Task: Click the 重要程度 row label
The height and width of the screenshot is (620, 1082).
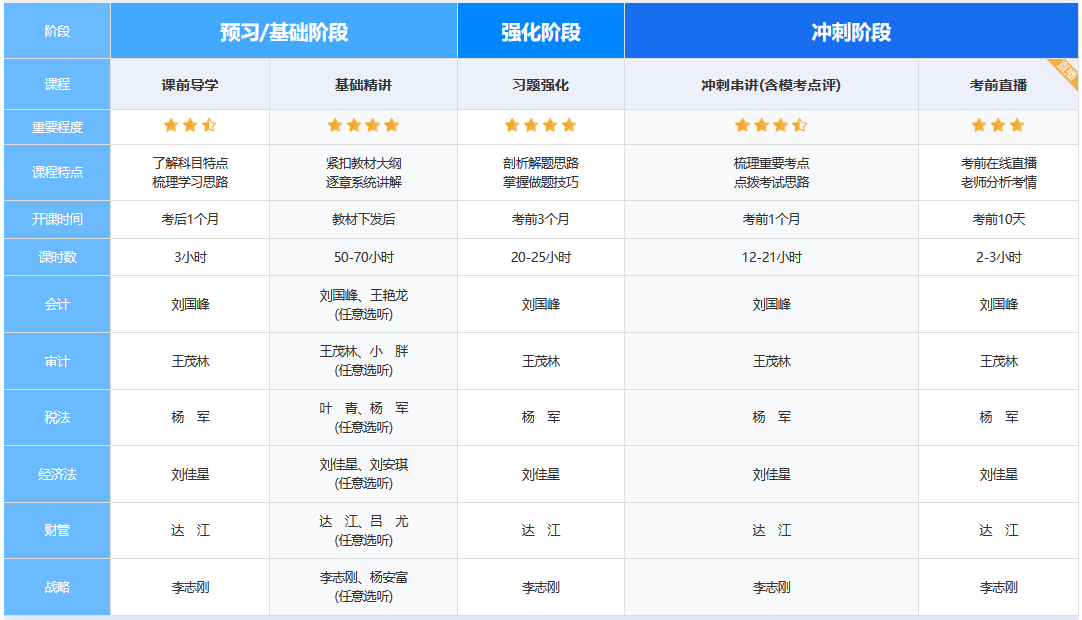Action: point(57,127)
